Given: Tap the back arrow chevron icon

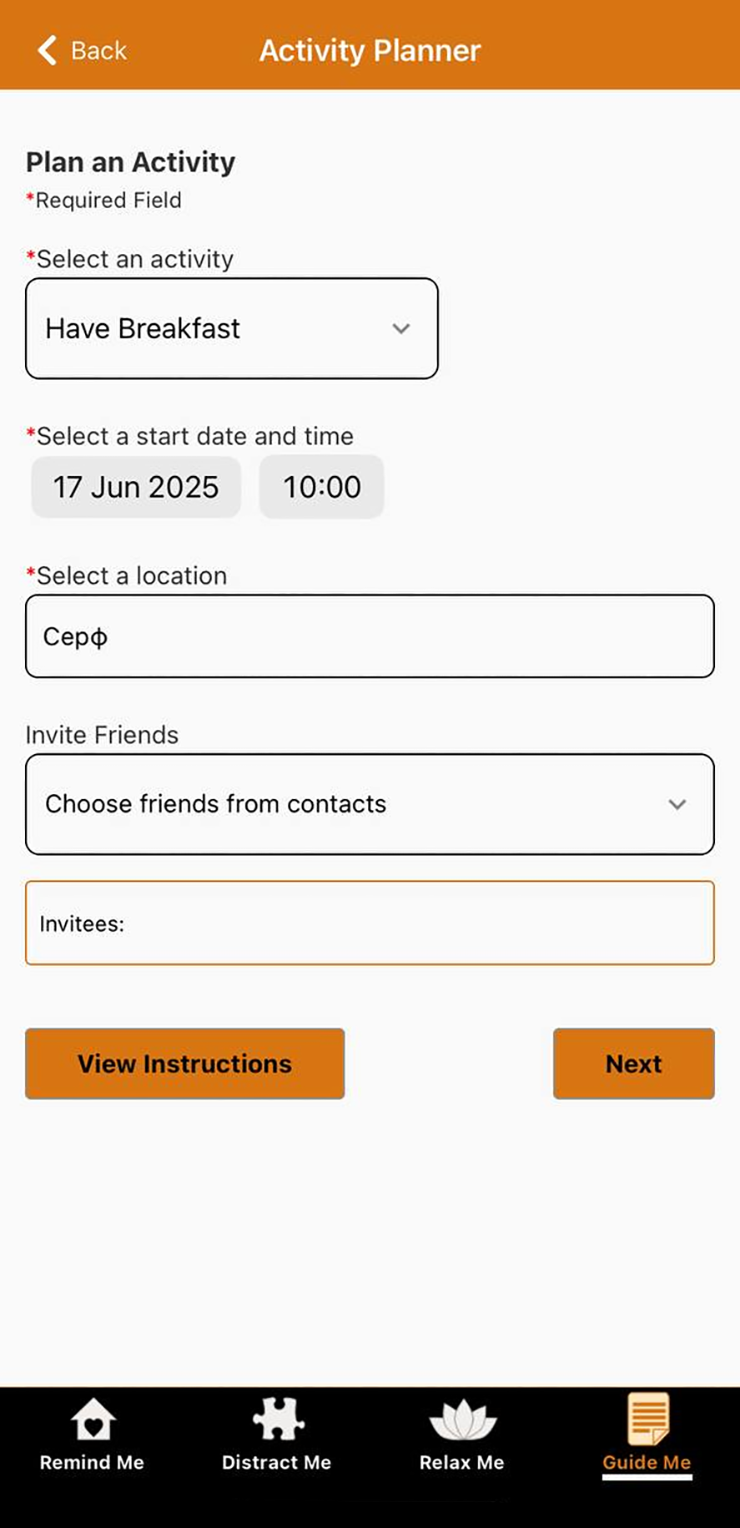Looking at the screenshot, I should (x=46, y=50).
